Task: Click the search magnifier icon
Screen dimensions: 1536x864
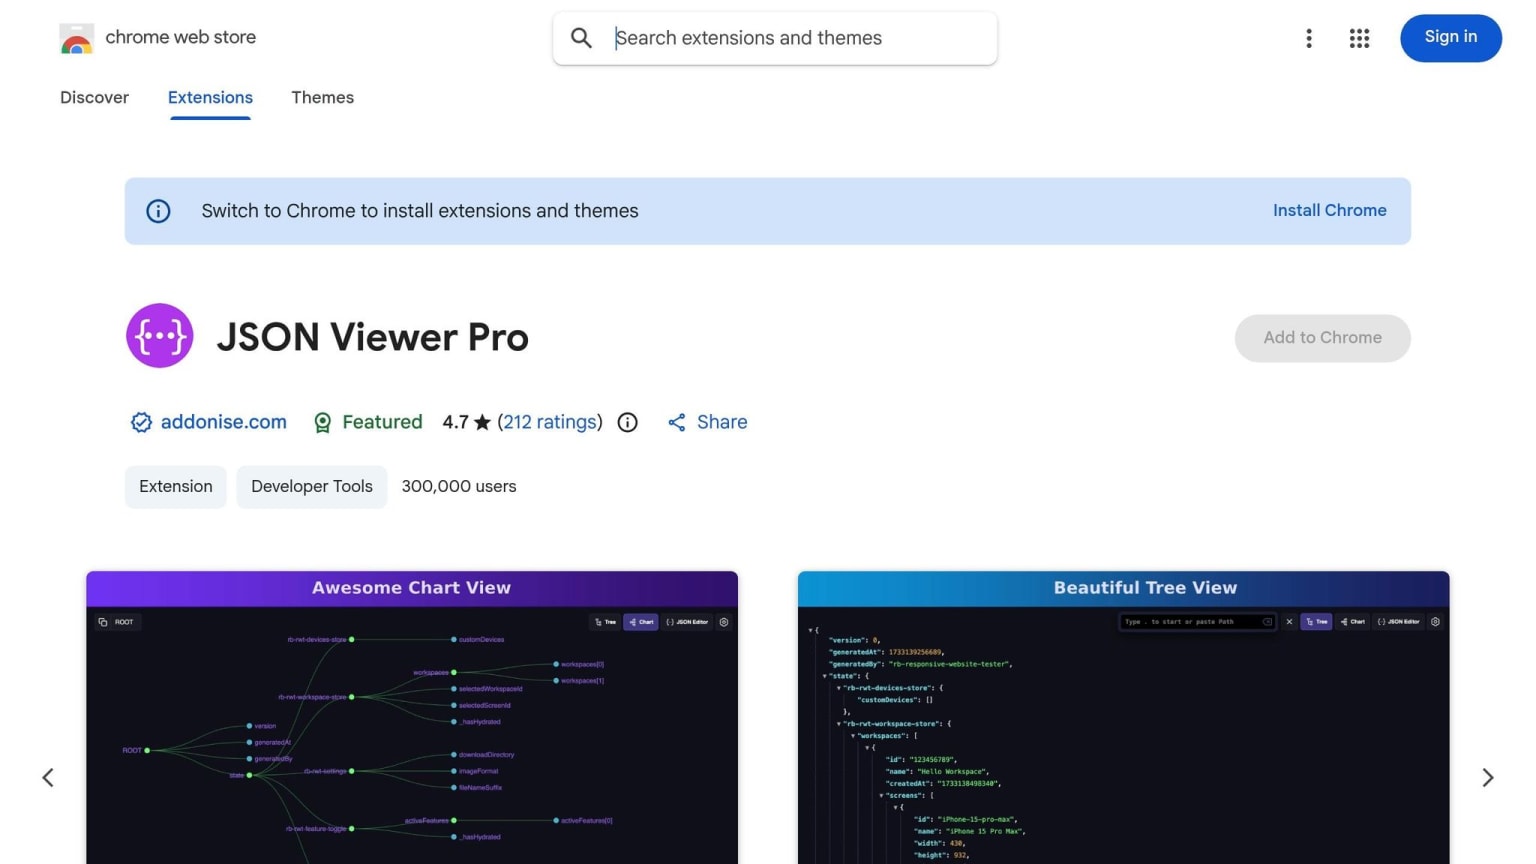Action: point(581,38)
